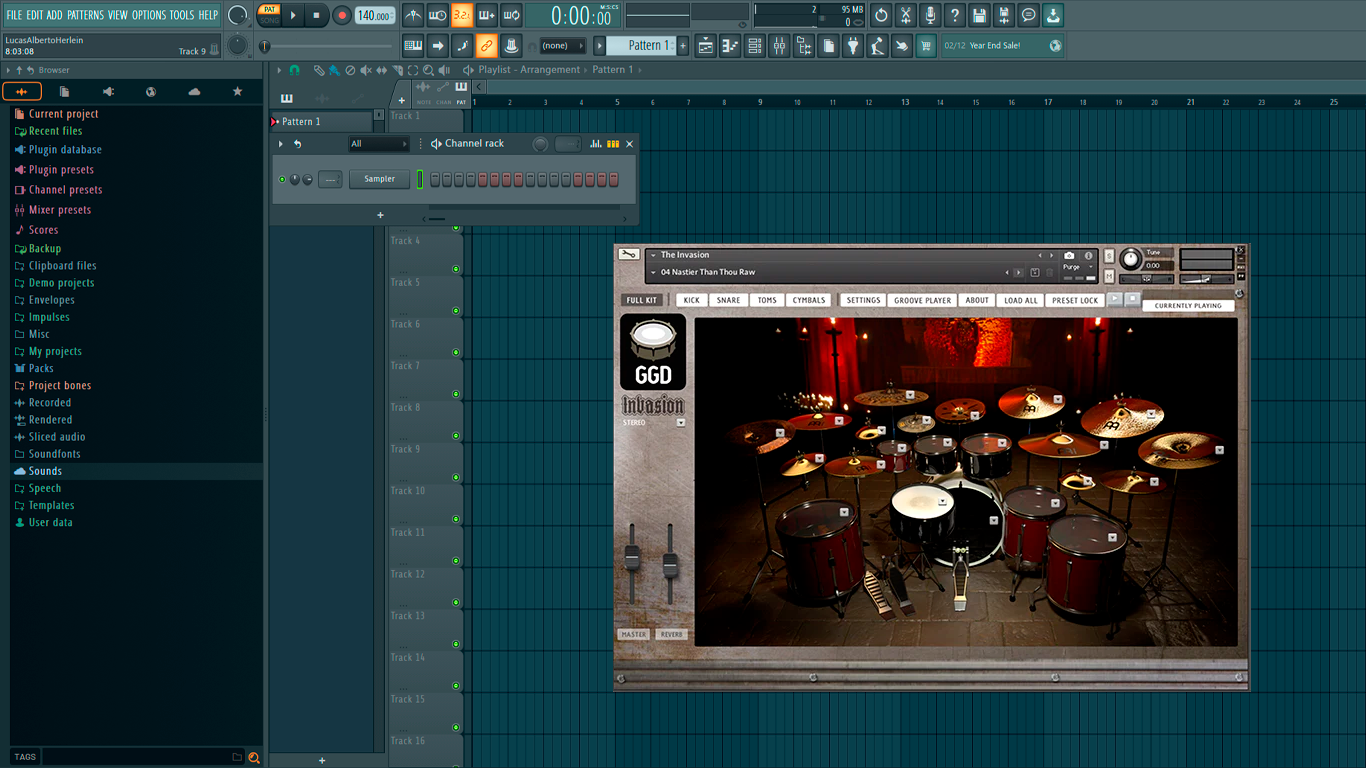Open the OPTIONS menu
This screenshot has height=768, width=1366.
click(x=149, y=15)
